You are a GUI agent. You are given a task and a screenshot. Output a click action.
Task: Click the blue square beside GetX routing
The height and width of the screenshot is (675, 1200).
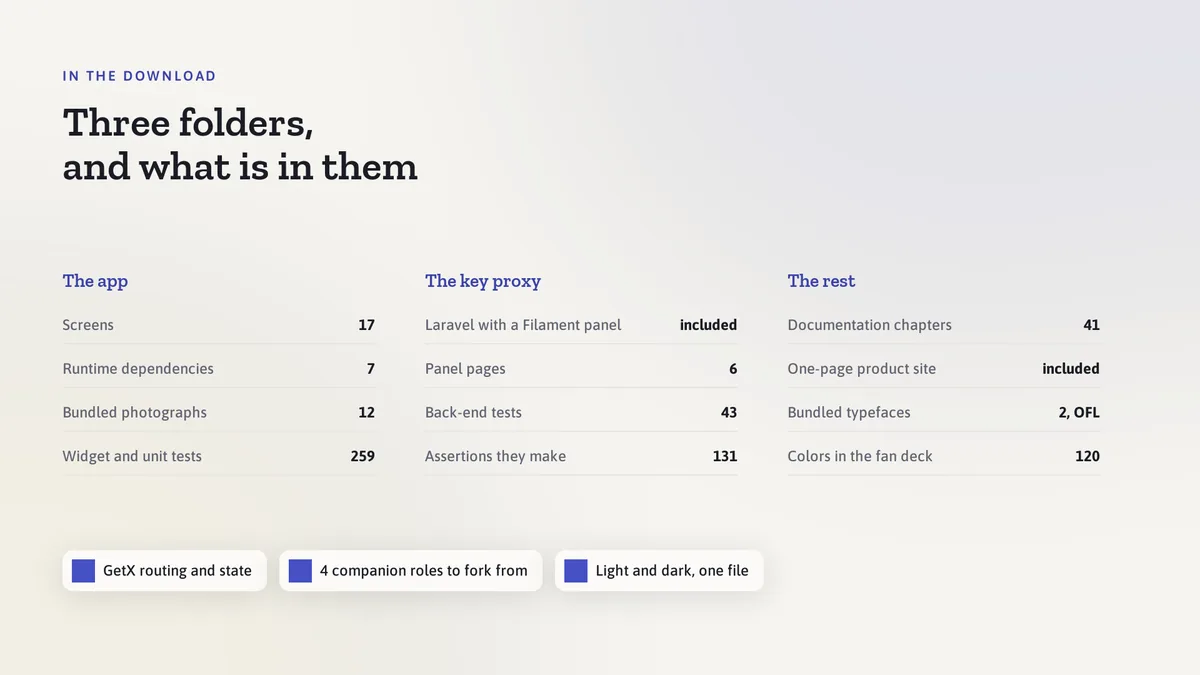83,571
